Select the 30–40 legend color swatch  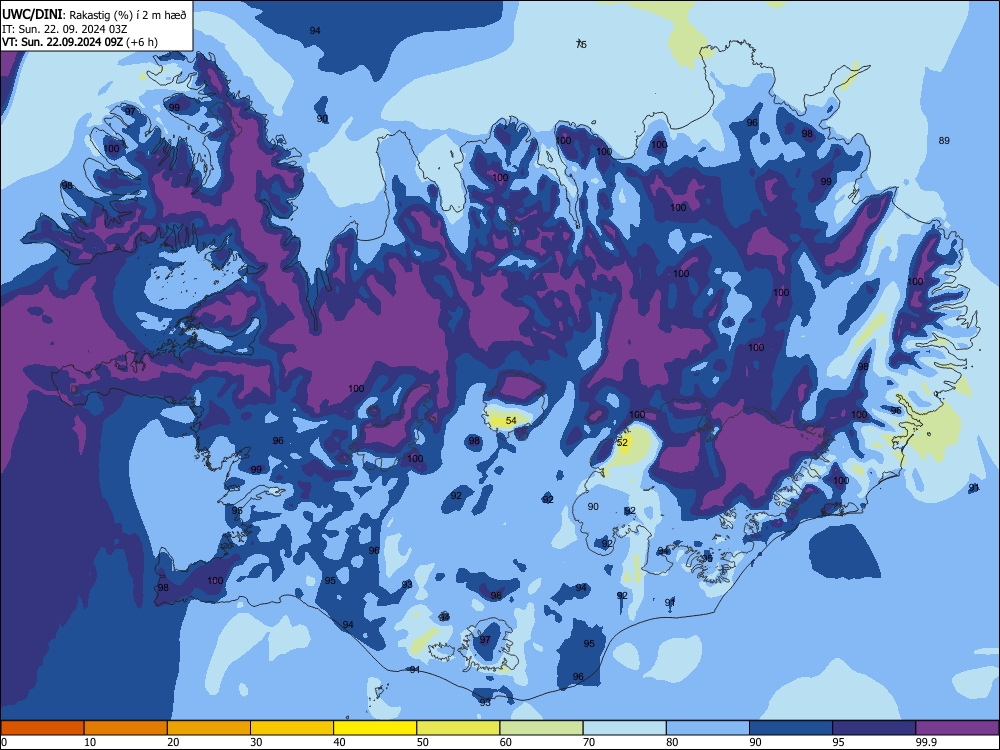[292, 728]
